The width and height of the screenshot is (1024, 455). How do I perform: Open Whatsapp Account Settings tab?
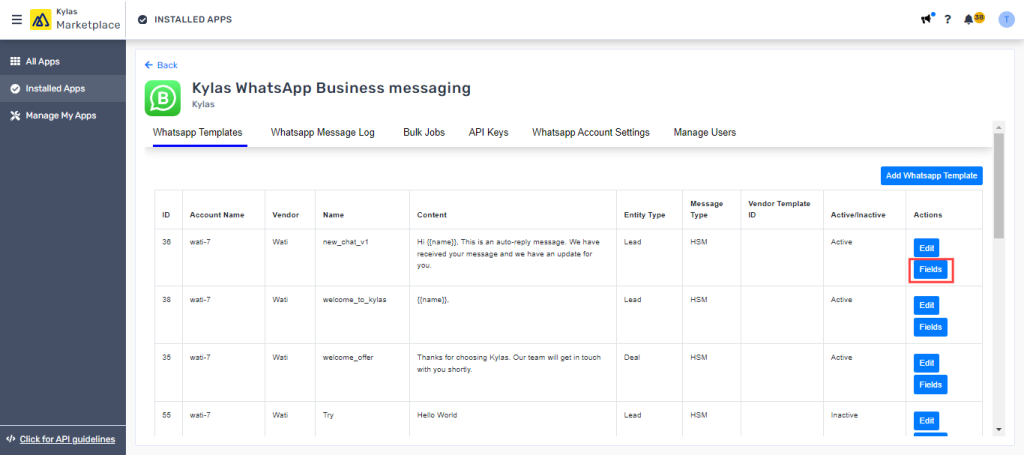click(x=591, y=133)
